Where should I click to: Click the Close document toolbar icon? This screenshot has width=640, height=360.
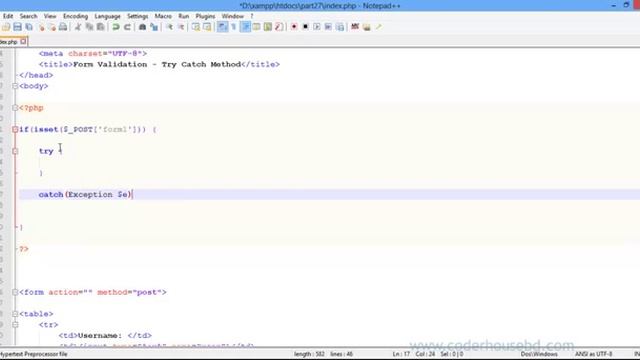pyautogui.click(x=41, y=27)
